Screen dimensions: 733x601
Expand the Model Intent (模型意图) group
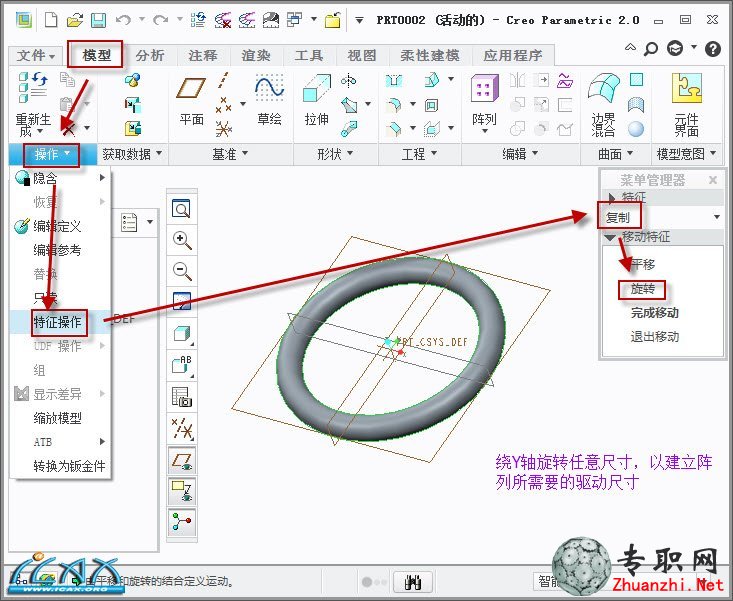(x=686, y=154)
